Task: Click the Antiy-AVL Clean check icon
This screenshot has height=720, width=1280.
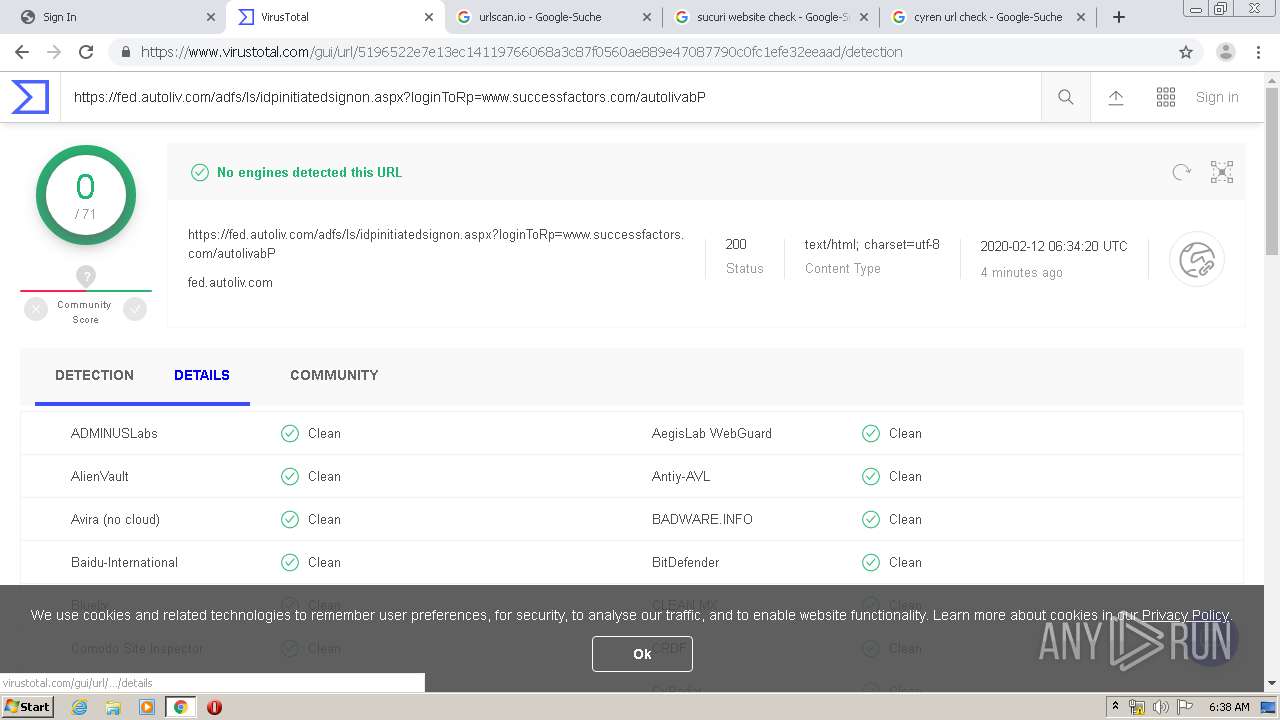Action: 871,476
